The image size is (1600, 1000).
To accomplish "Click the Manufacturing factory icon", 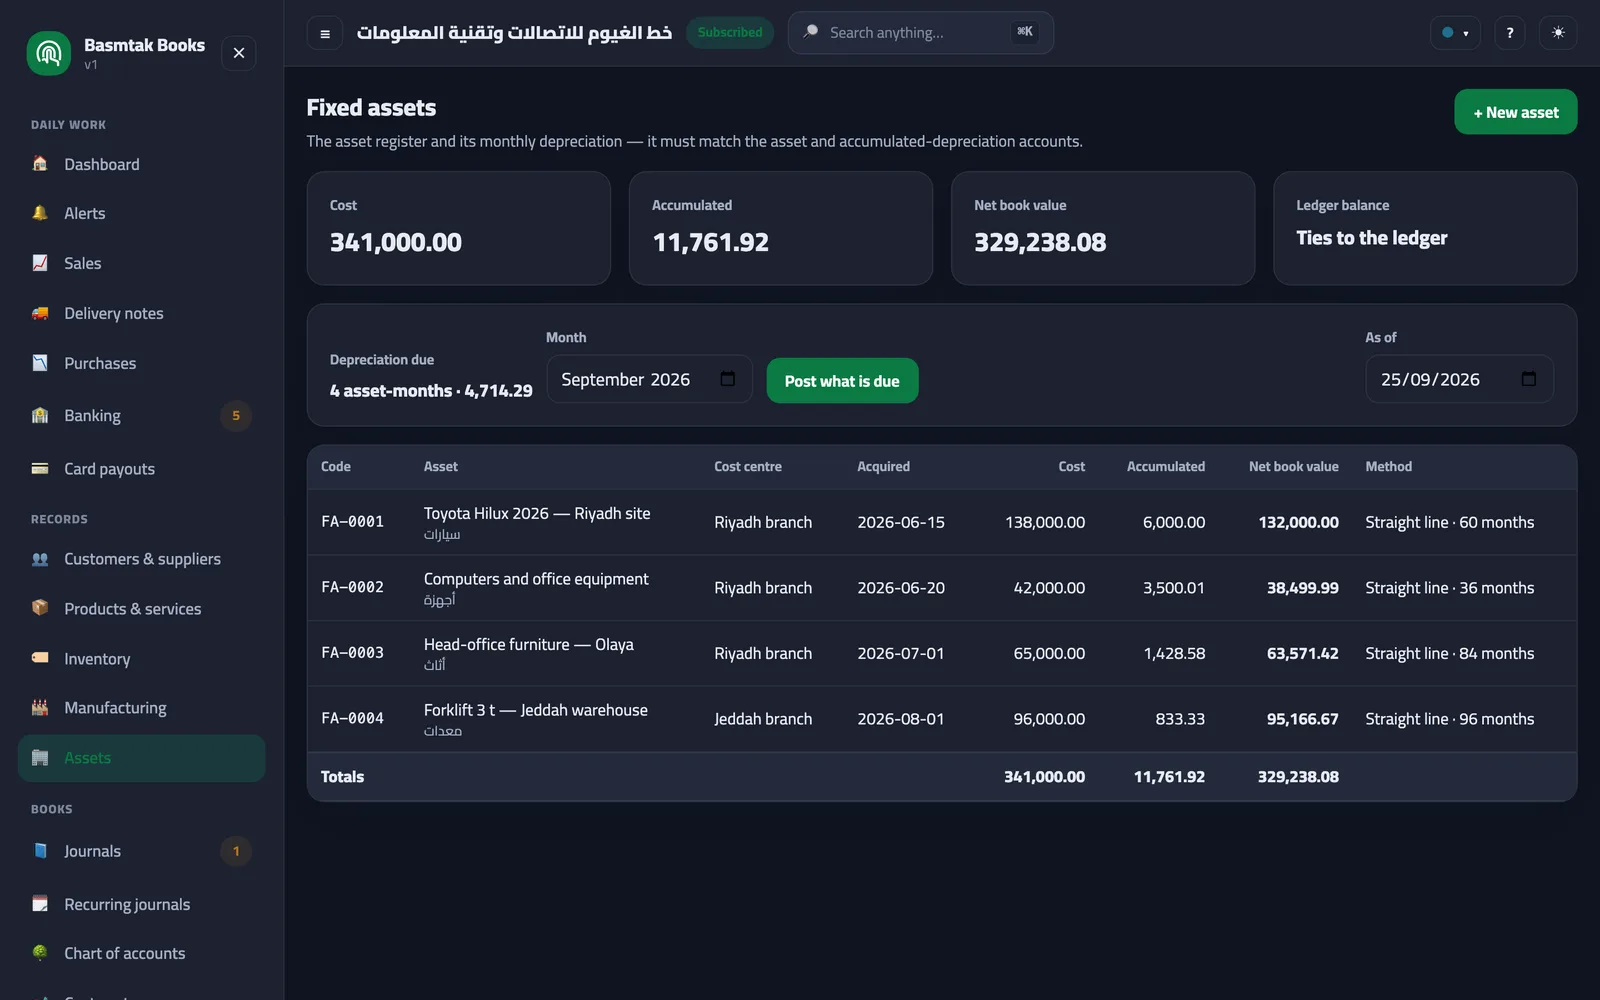I will tap(40, 708).
